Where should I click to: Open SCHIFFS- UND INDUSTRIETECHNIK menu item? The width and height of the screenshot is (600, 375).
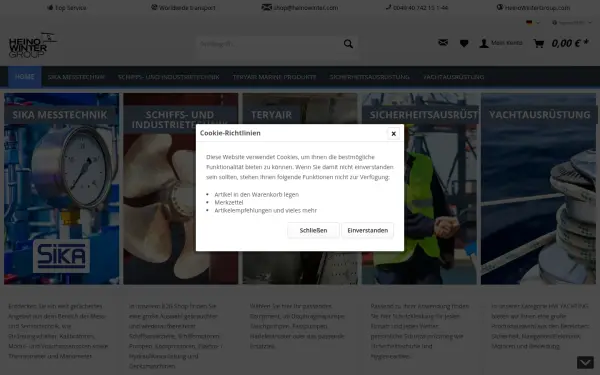(x=169, y=77)
